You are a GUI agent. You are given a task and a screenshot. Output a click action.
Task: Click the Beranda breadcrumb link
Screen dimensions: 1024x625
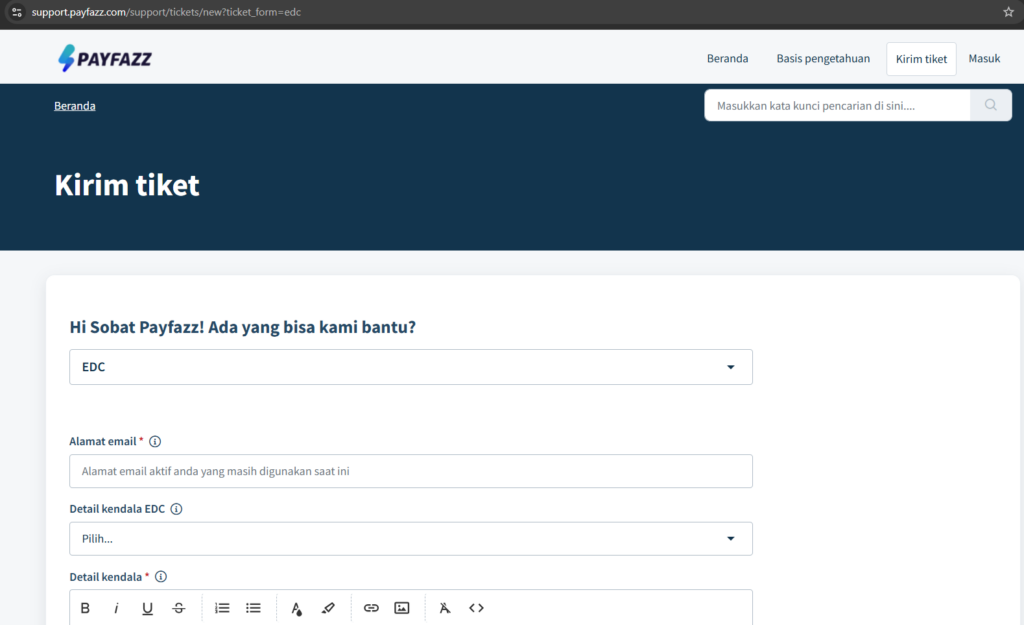pos(74,105)
